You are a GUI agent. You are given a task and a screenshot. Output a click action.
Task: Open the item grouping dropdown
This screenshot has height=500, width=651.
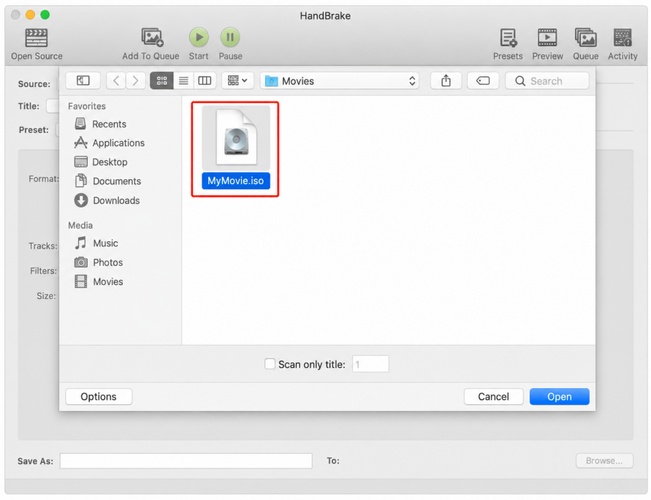(x=237, y=81)
